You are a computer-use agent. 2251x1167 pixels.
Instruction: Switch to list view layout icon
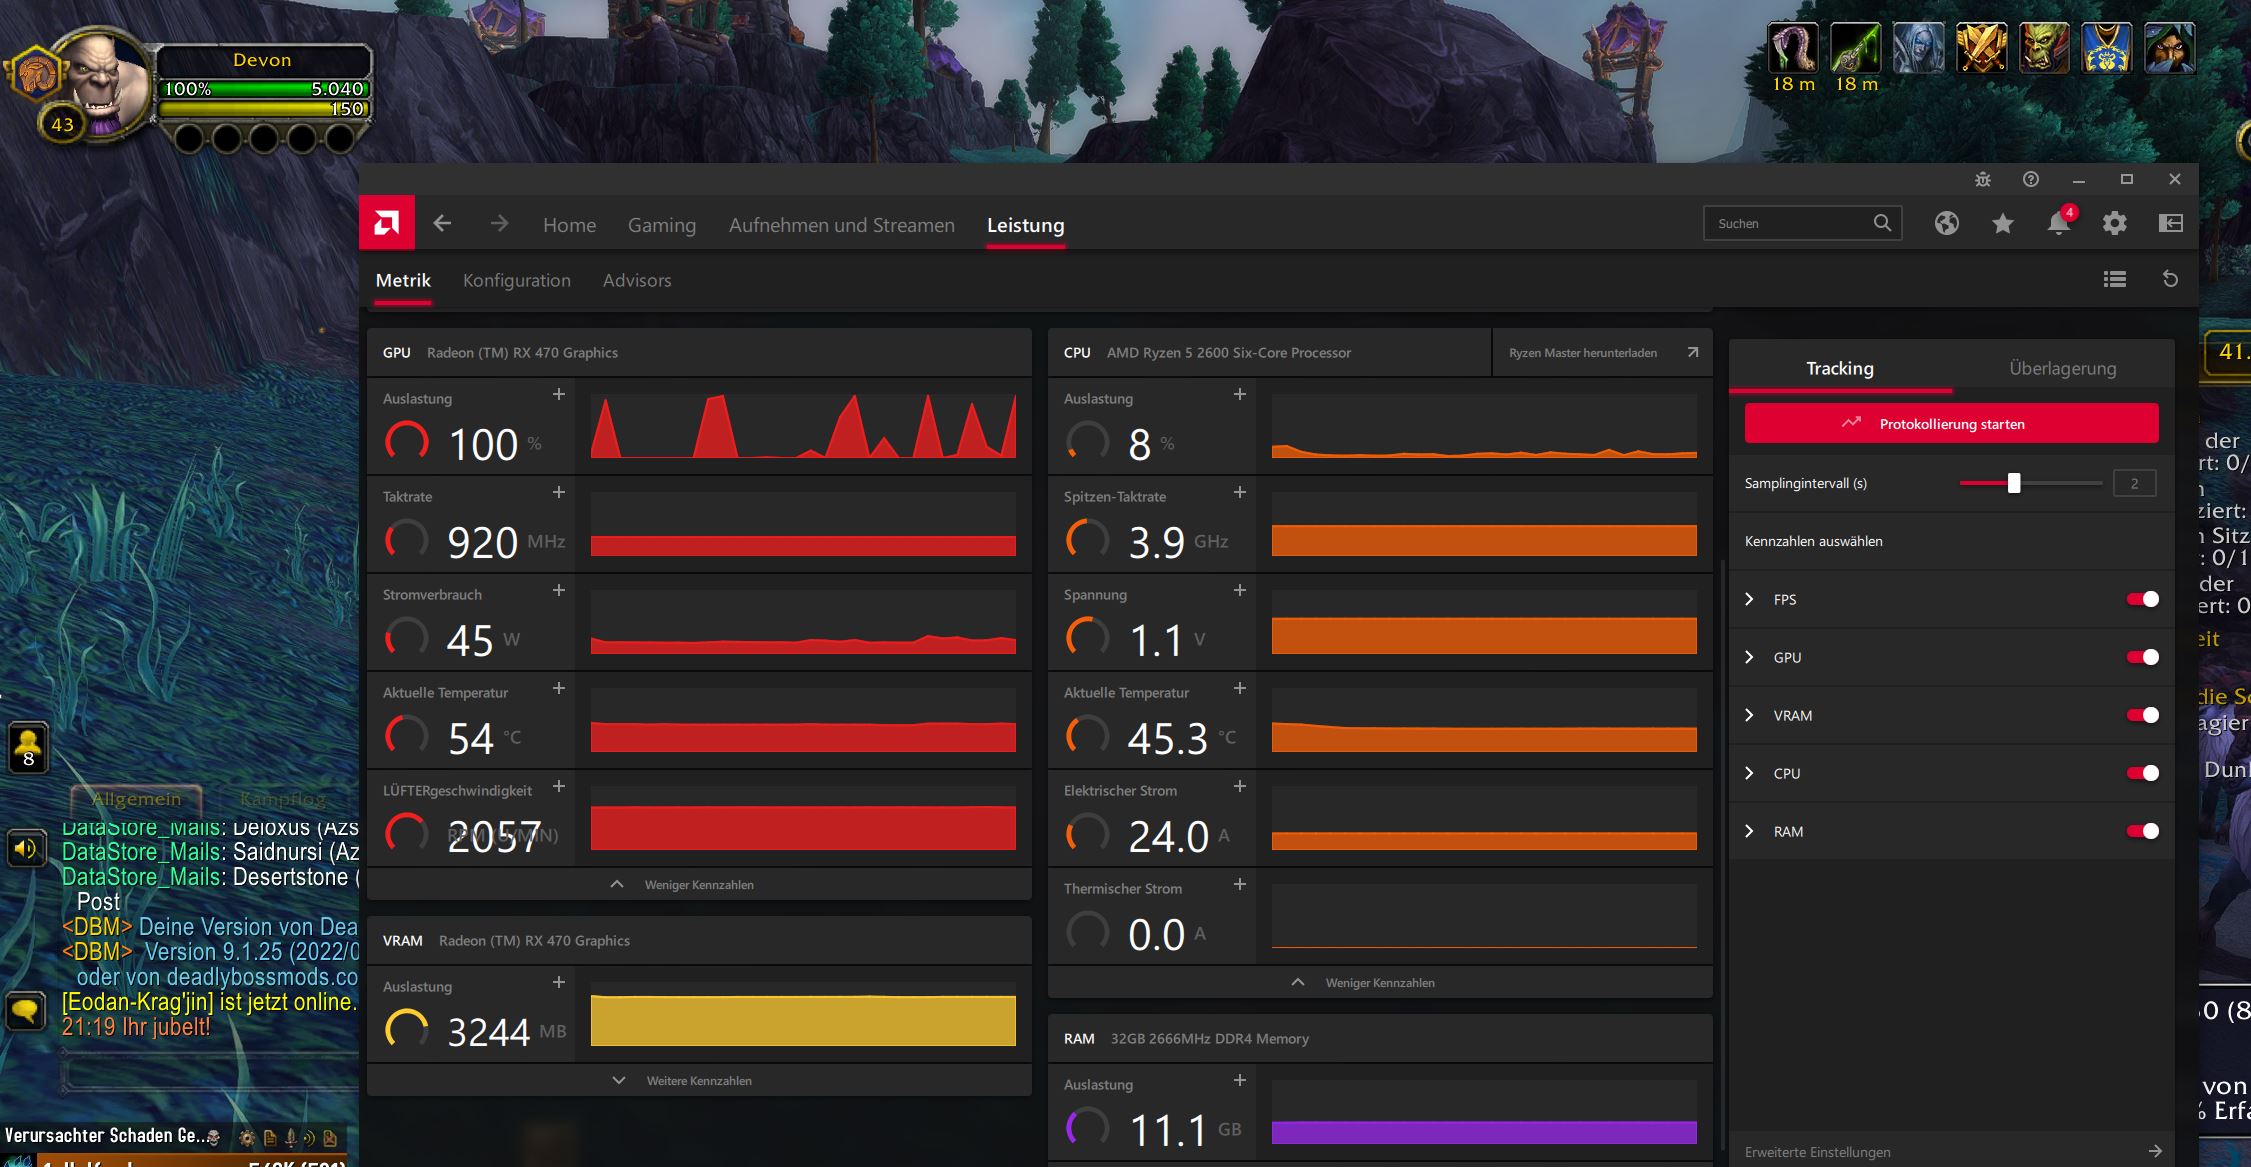point(2114,279)
